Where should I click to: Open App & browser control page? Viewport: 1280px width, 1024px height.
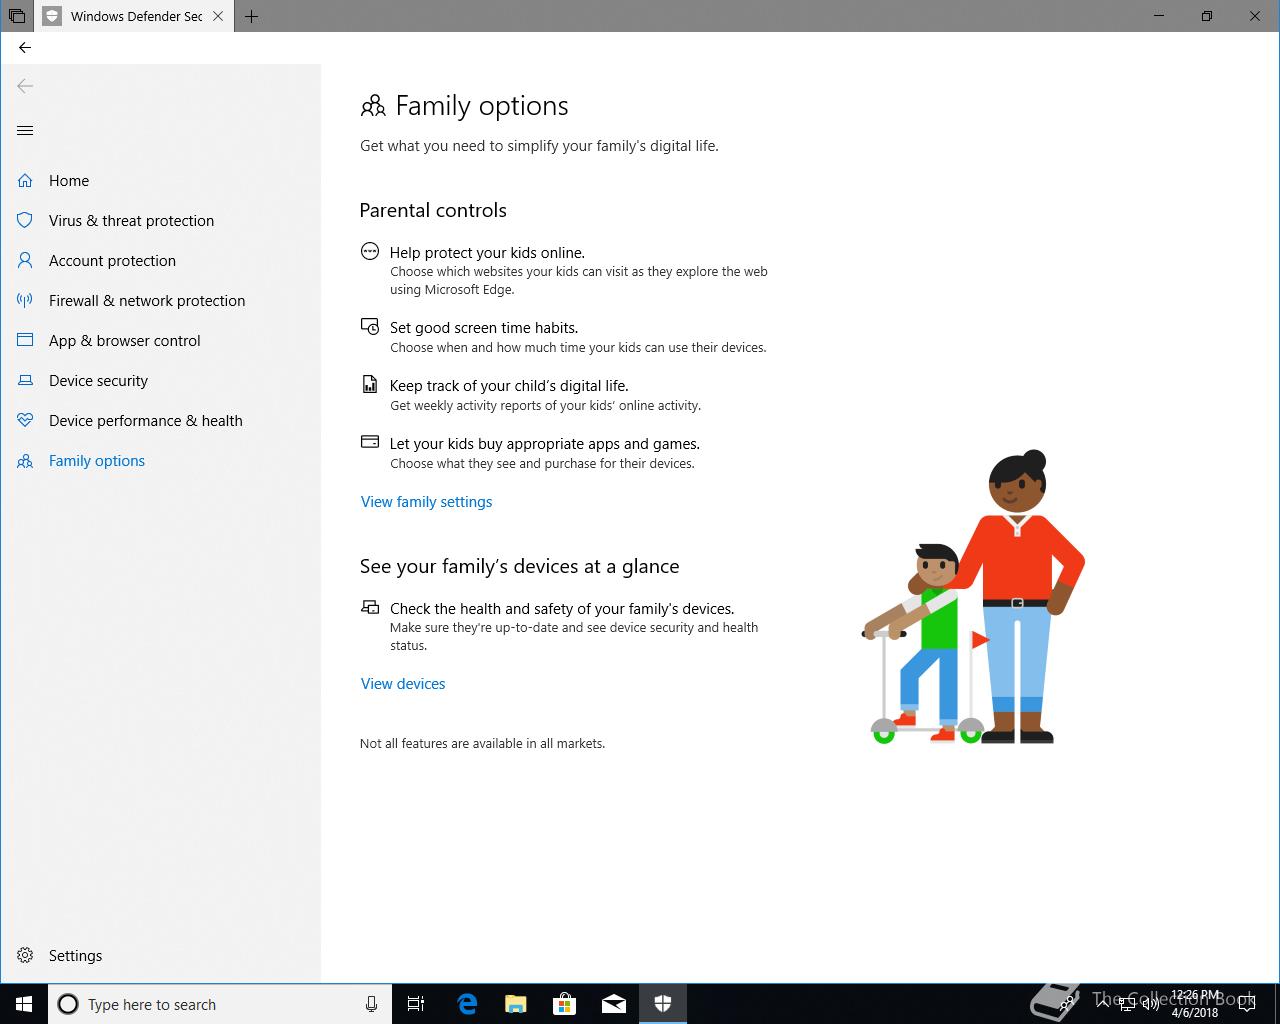coord(160,340)
